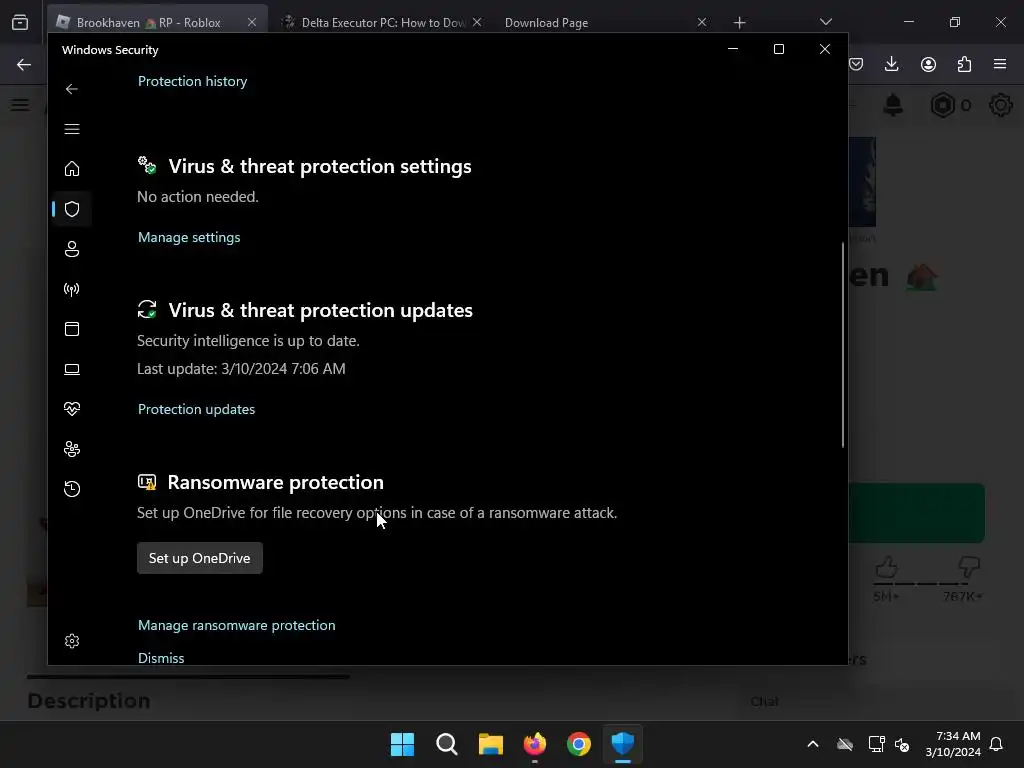Select Virus & threat protection shield icon
The height and width of the screenshot is (768, 1024).
[72, 209]
